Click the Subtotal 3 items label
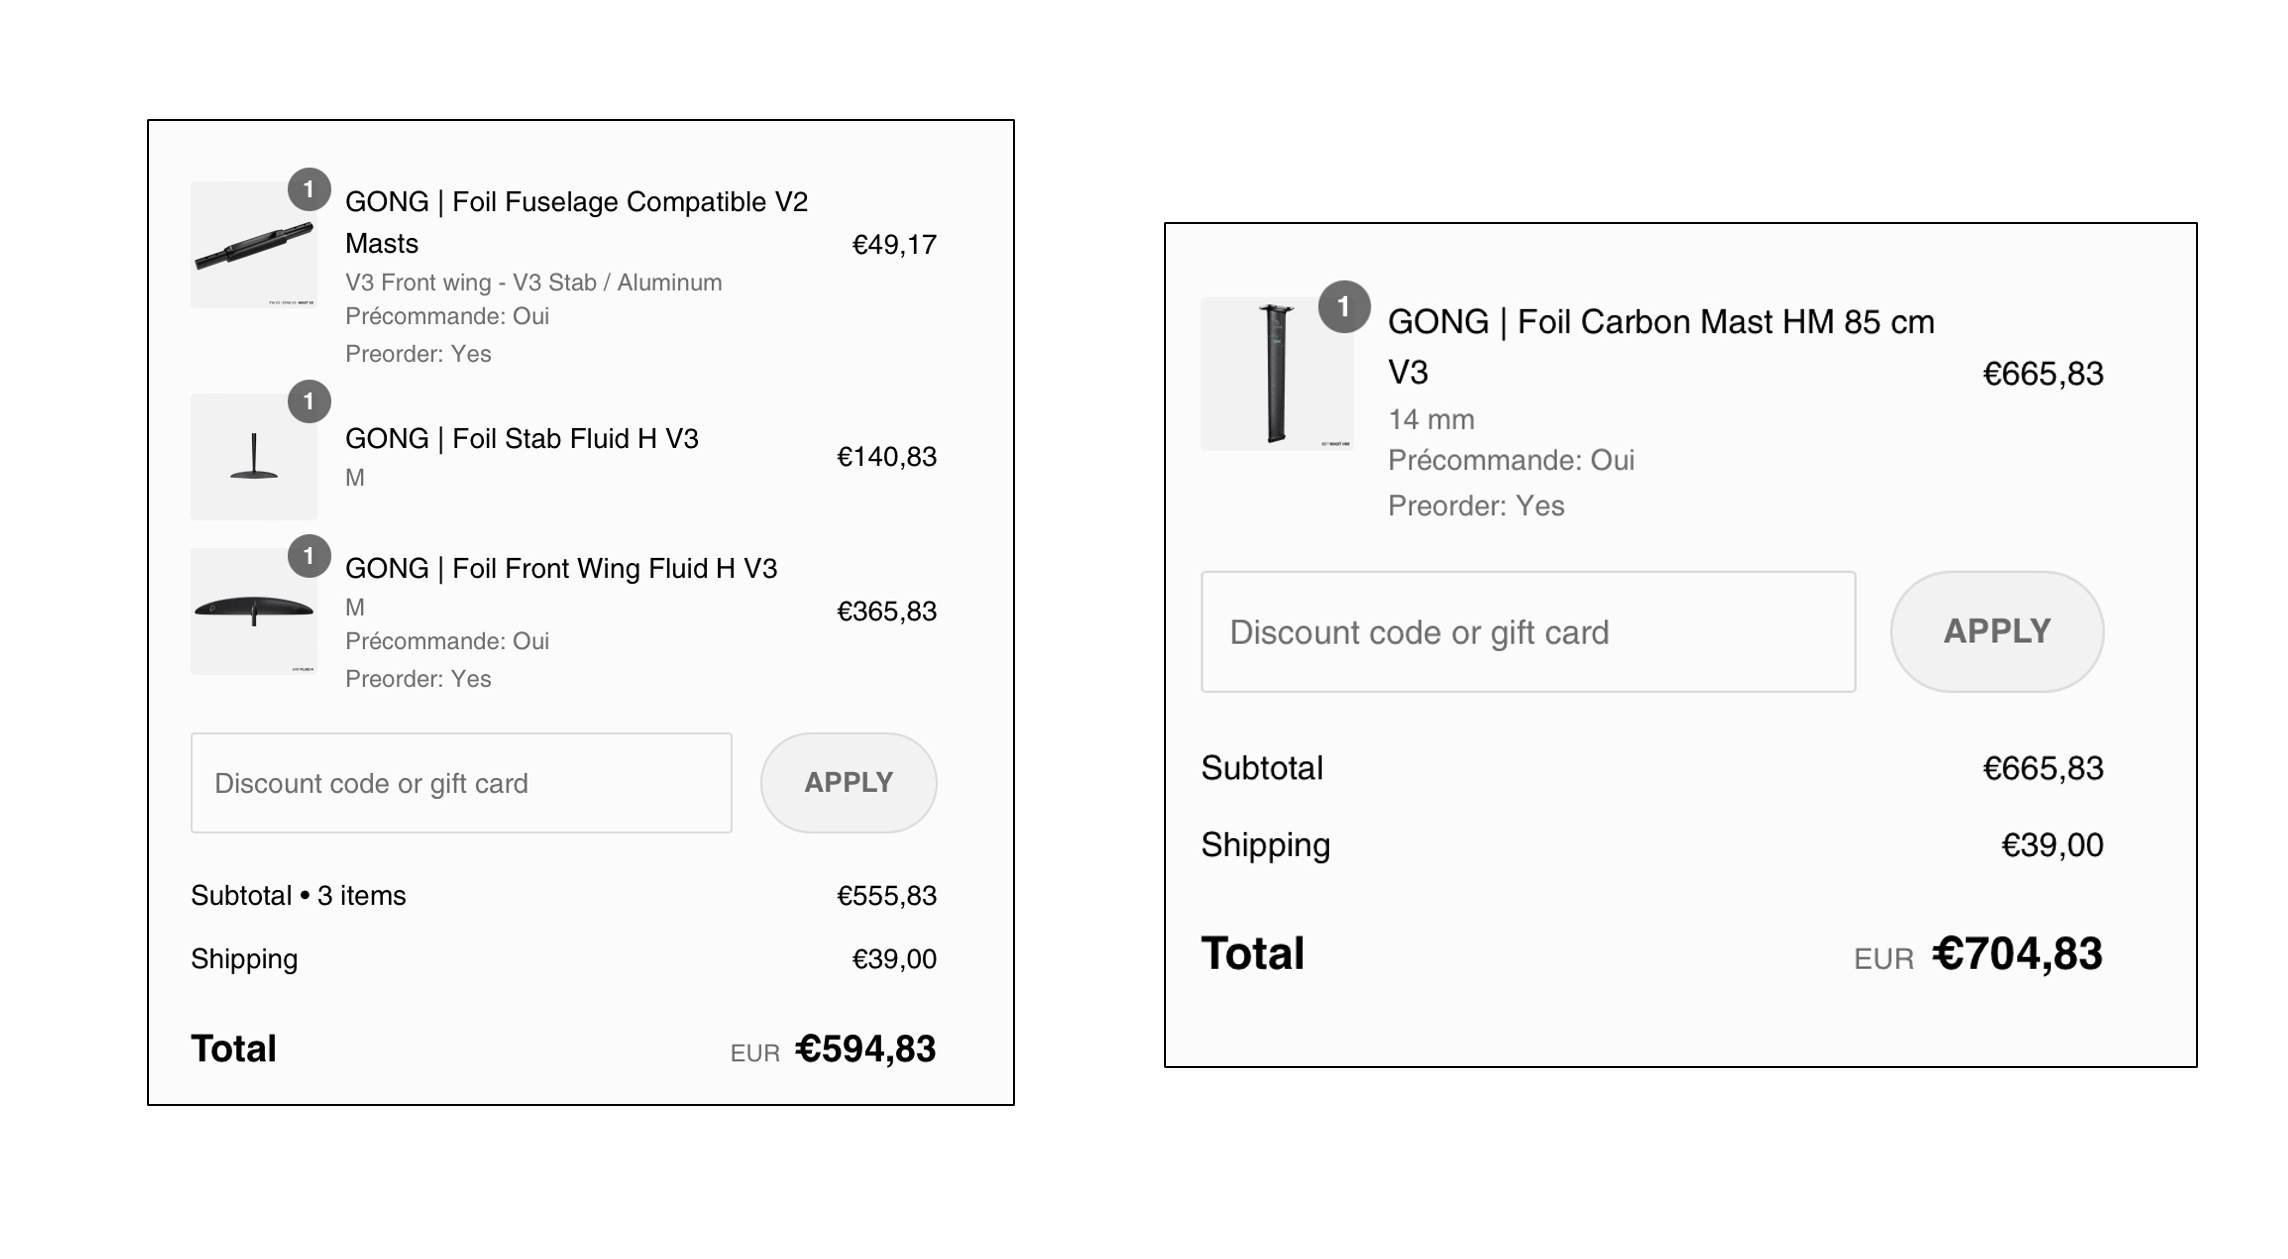2288x1259 pixels. tap(298, 896)
